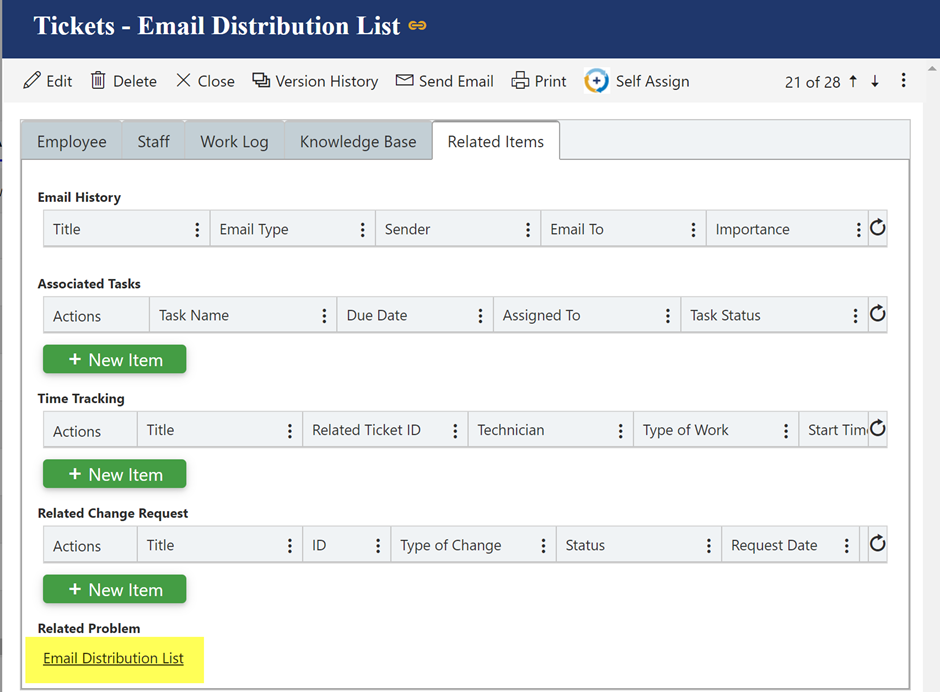The image size is (940, 692).
Task: Open Task Name column options menu
Action: click(324, 315)
